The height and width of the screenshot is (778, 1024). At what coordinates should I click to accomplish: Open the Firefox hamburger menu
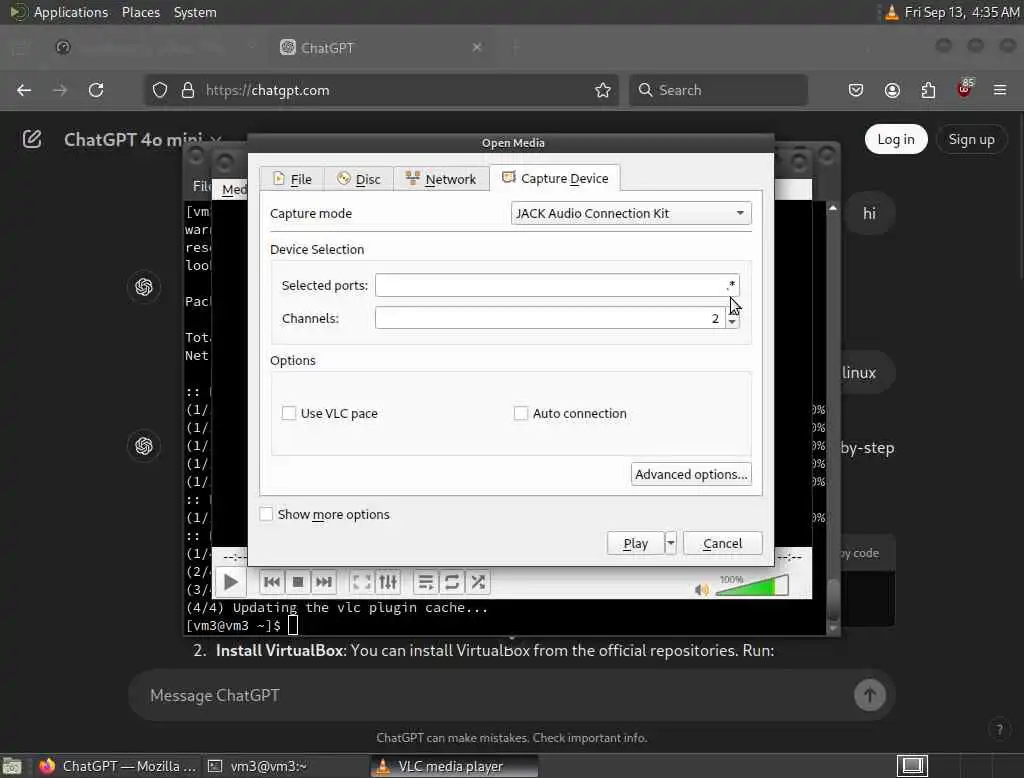(x=1000, y=90)
